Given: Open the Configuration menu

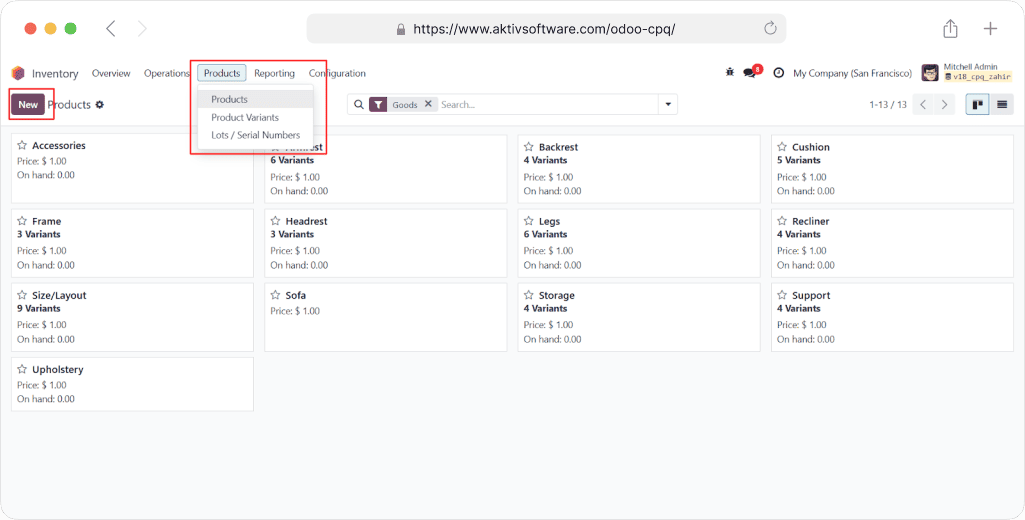Looking at the screenshot, I should [337, 73].
